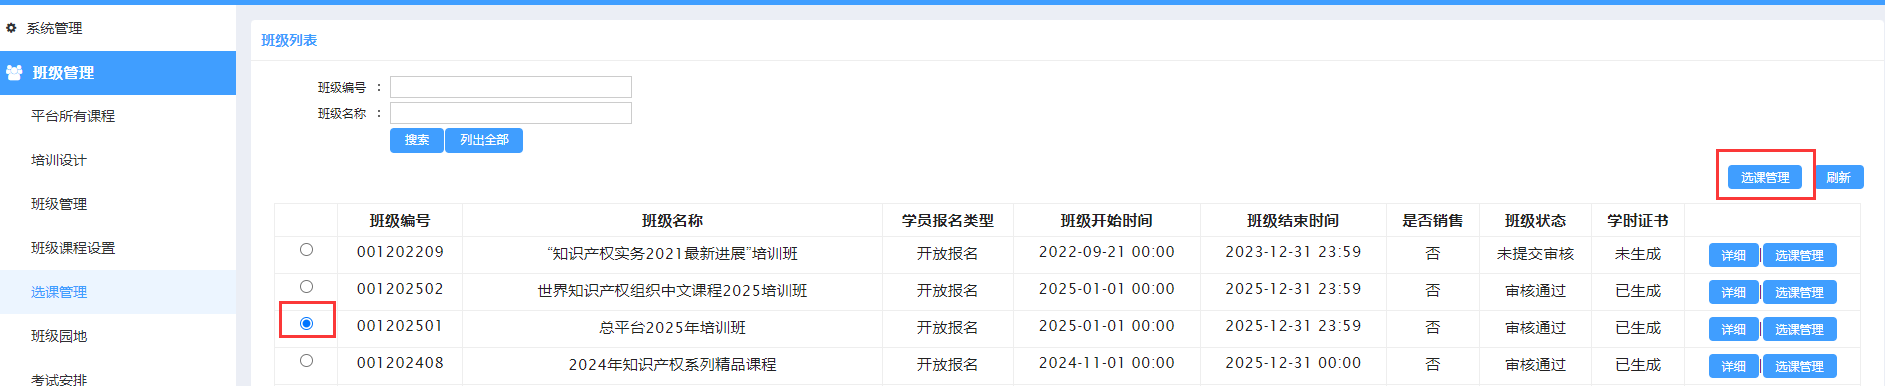Open the 班级管理 header in the sidebar
The height and width of the screenshot is (386, 1885).
point(118,73)
